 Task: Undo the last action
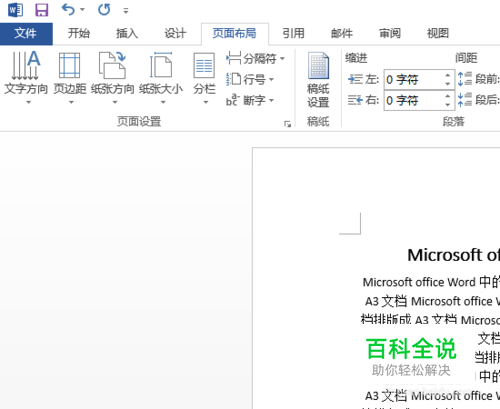tap(68, 10)
